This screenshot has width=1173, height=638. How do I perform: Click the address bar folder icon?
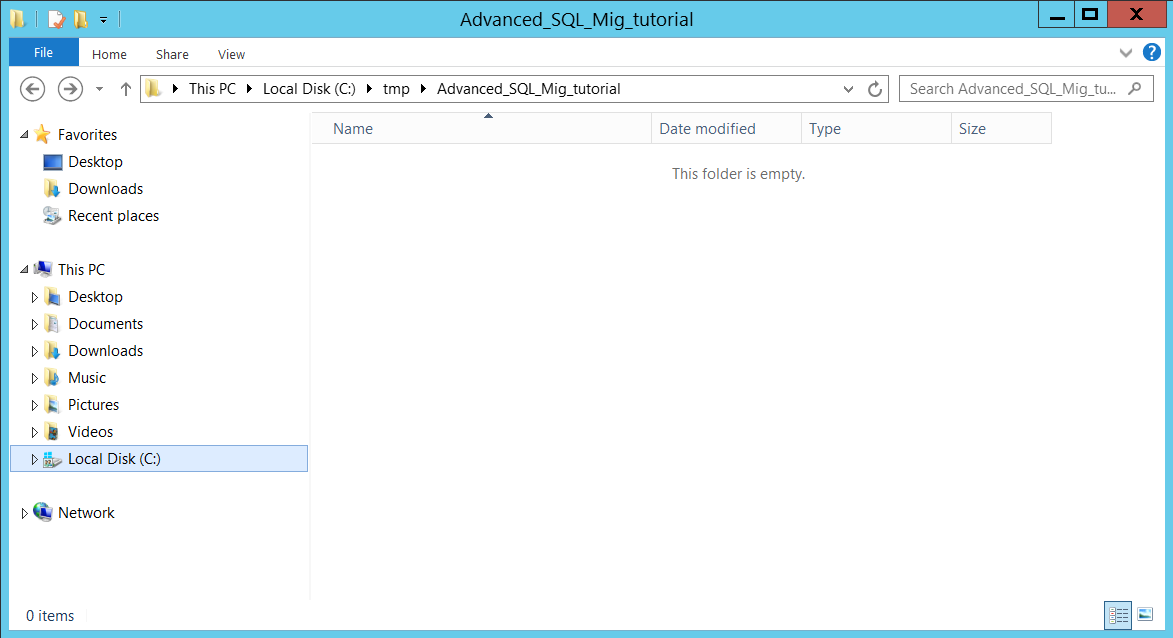153,89
